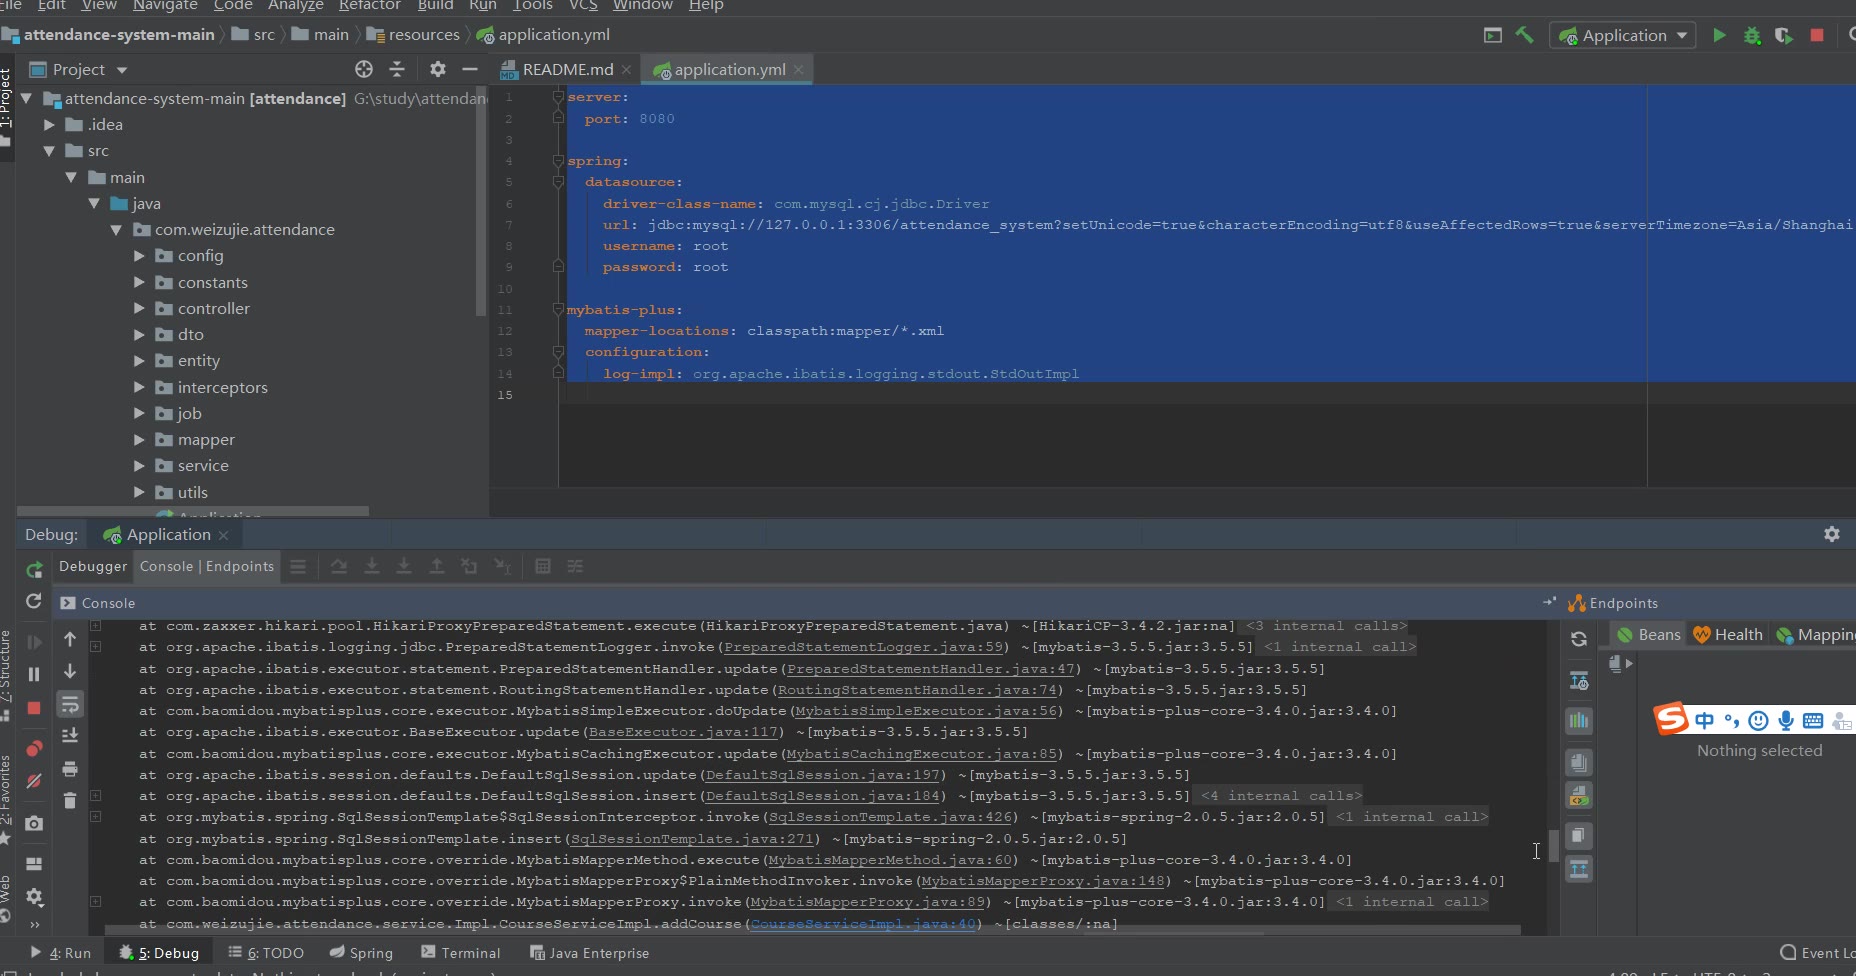Click the console vertical scrollbar thumb

(x=1553, y=845)
